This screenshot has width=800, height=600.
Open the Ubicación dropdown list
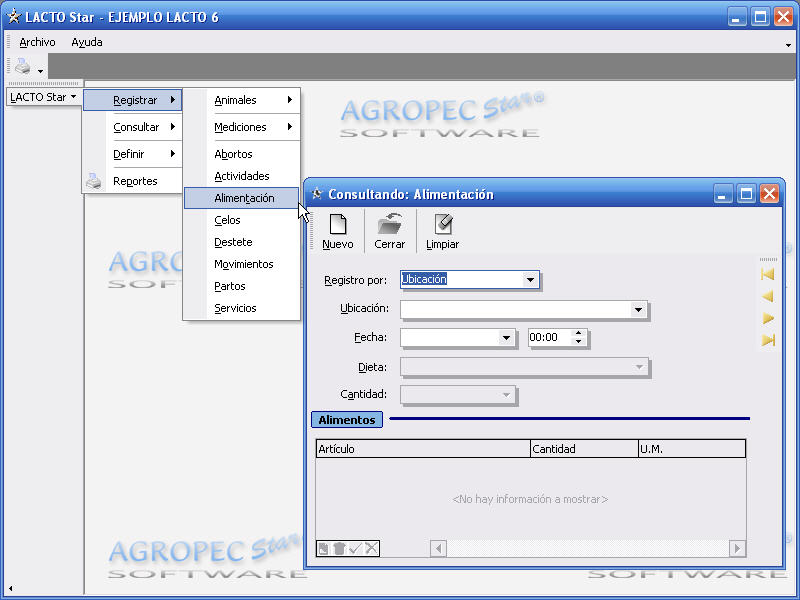point(638,309)
